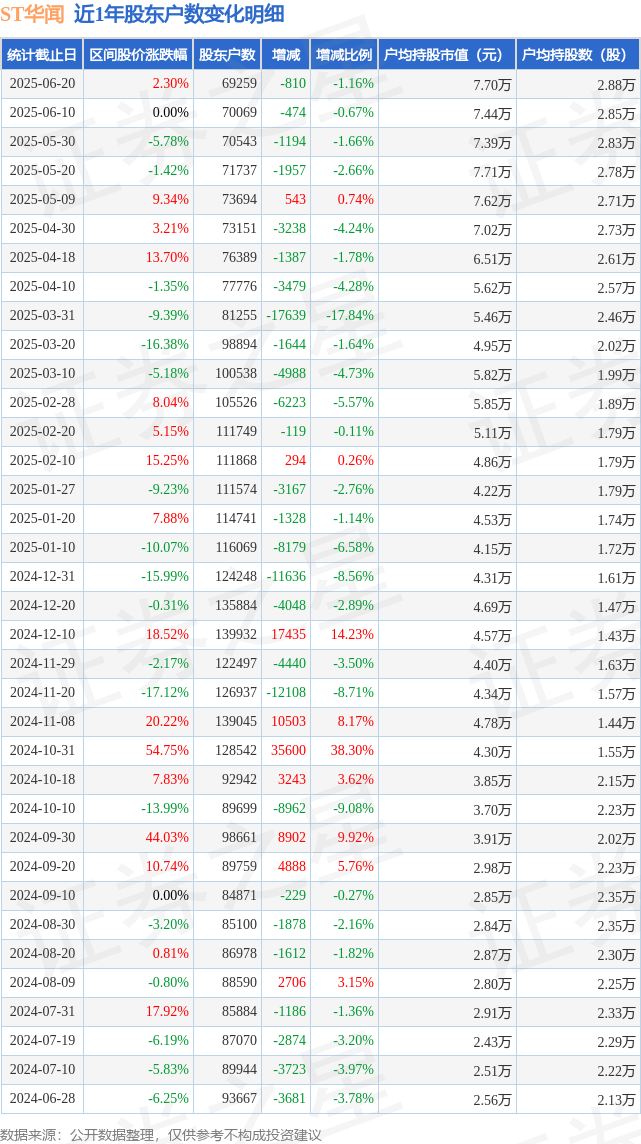The width and height of the screenshot is (641, 1144).
Task: Click the 数据来源 footer note
Action: (161, 1134)
